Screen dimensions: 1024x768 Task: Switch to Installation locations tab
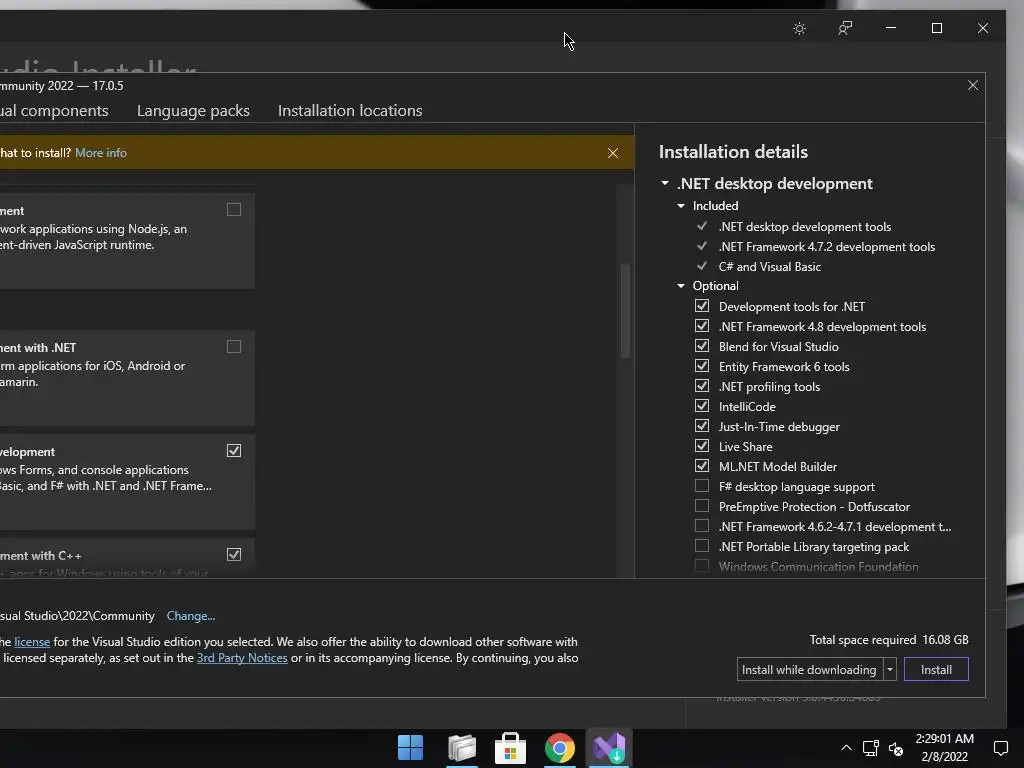[350, 111]
